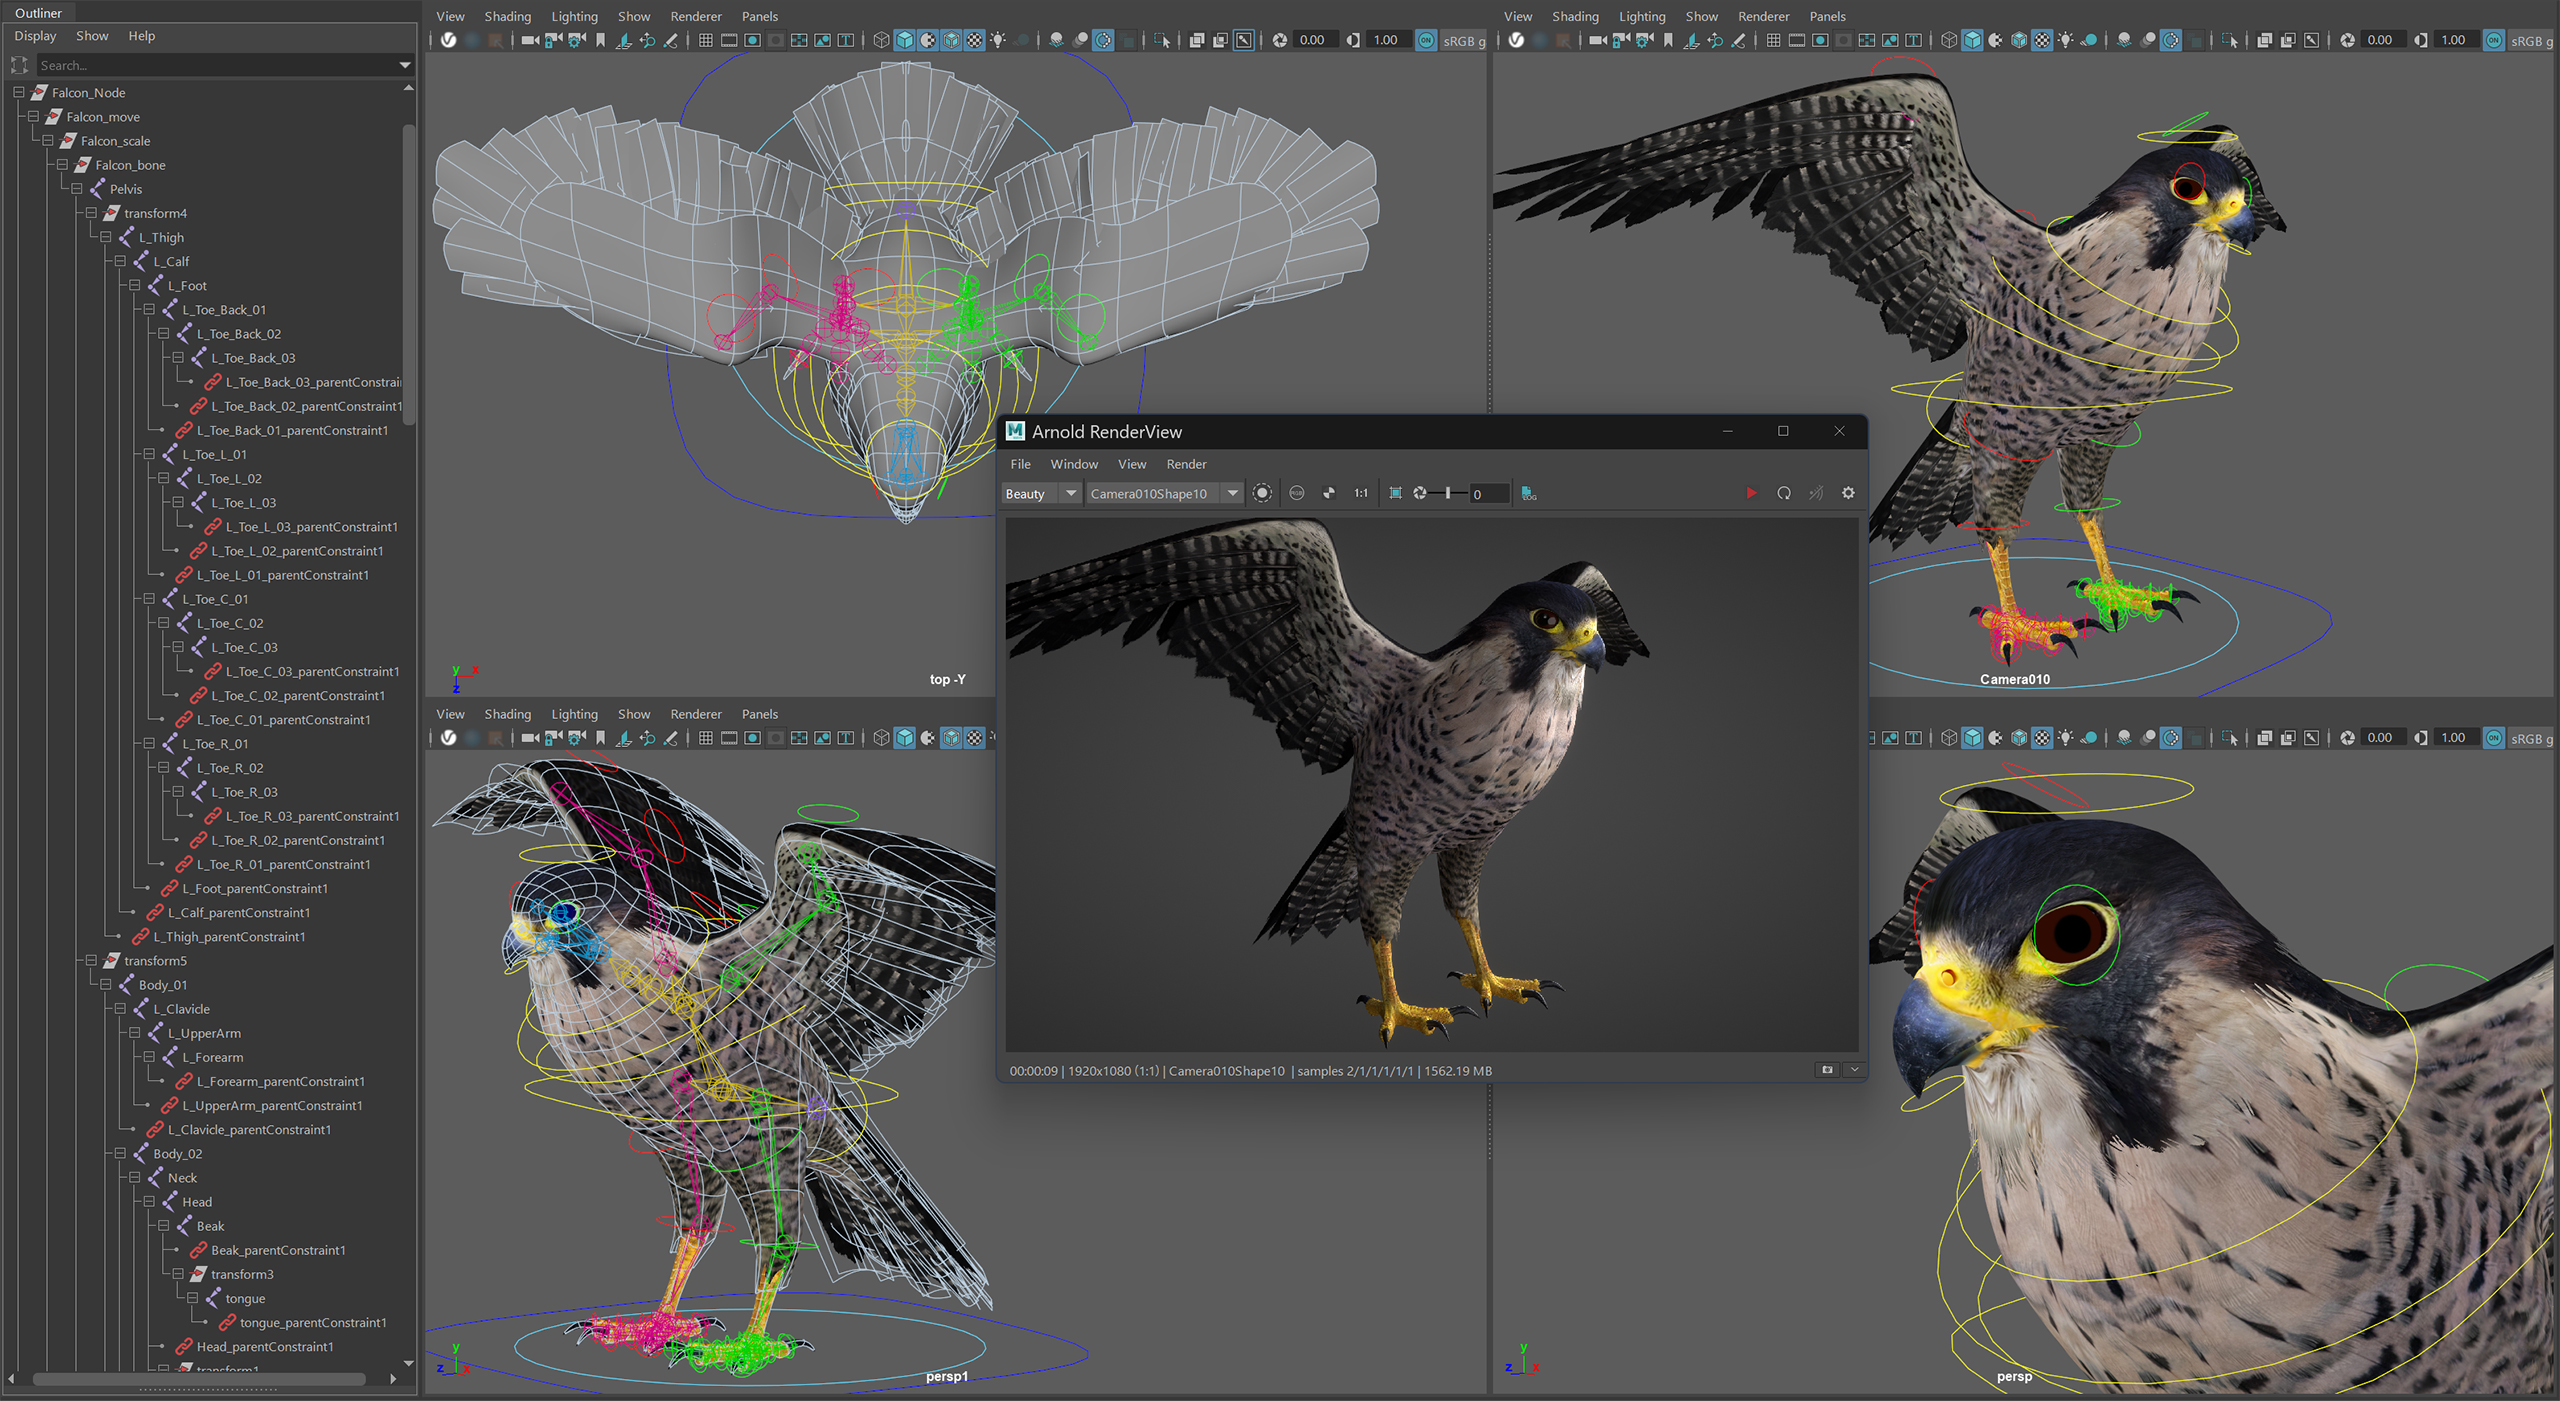2560x1401 pixels.
Task: Start the Arnold render with the red play button
Action: coord(1751,493)
